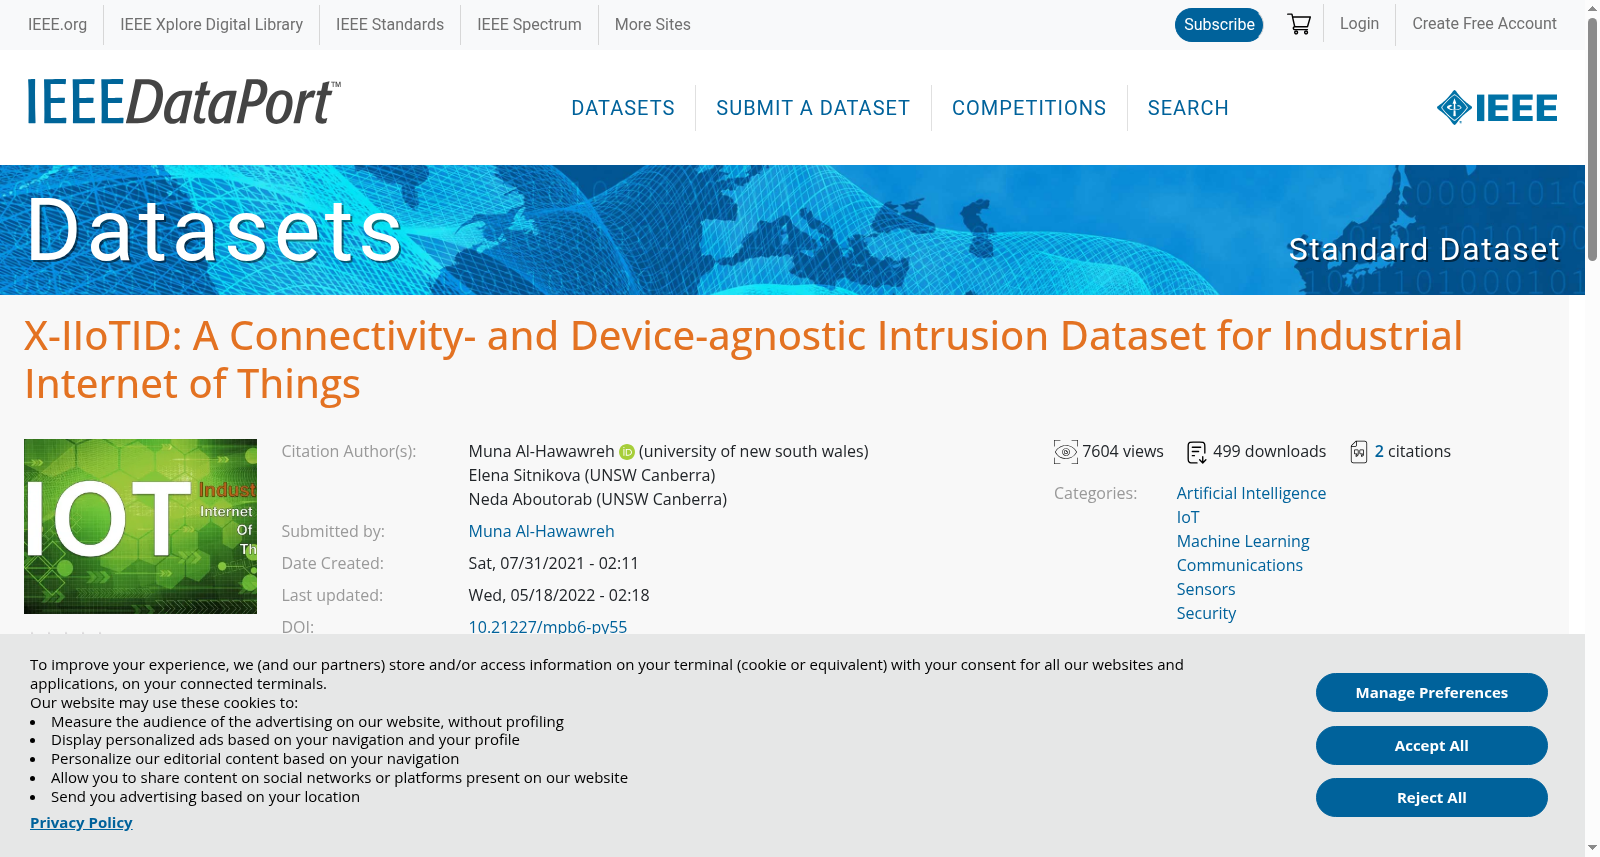
Task: Click date 'Sat, 07/31/2021 - 02:11'
Action: (554, 564)
